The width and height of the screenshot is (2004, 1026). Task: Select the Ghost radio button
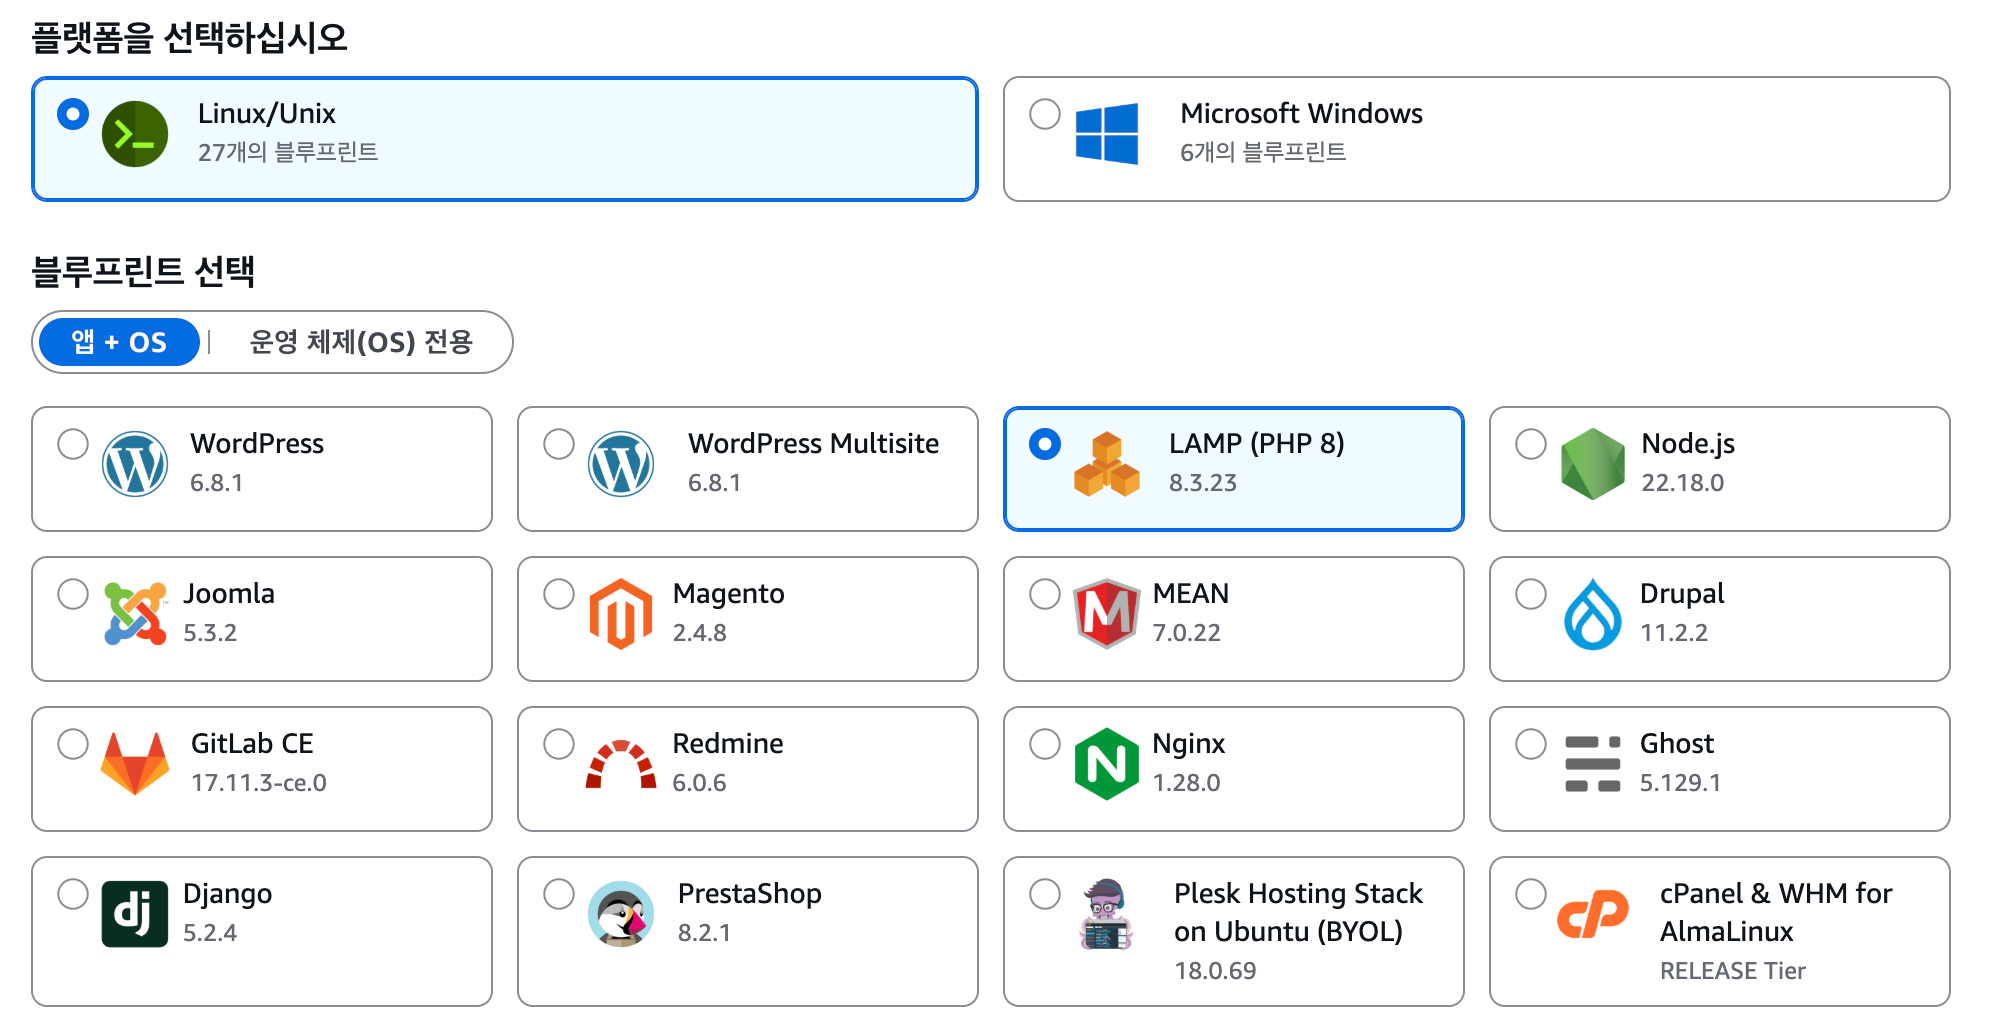pos(1531,744)
